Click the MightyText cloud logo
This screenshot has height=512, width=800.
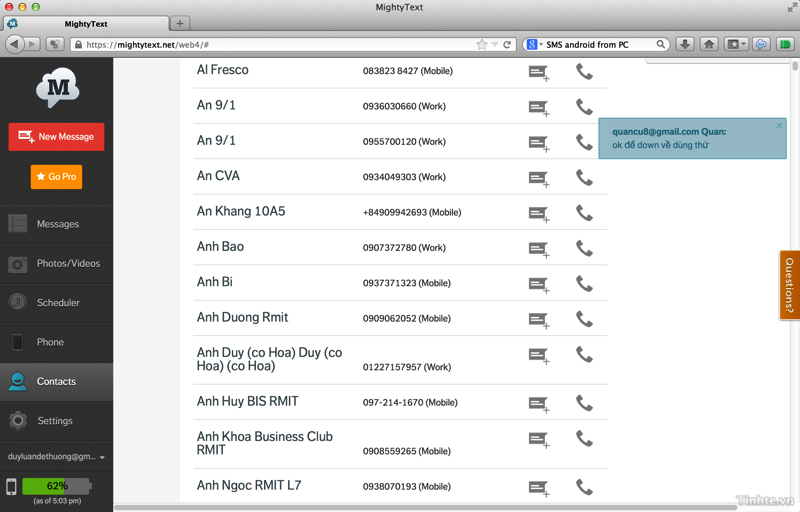[x=57, y=89]
